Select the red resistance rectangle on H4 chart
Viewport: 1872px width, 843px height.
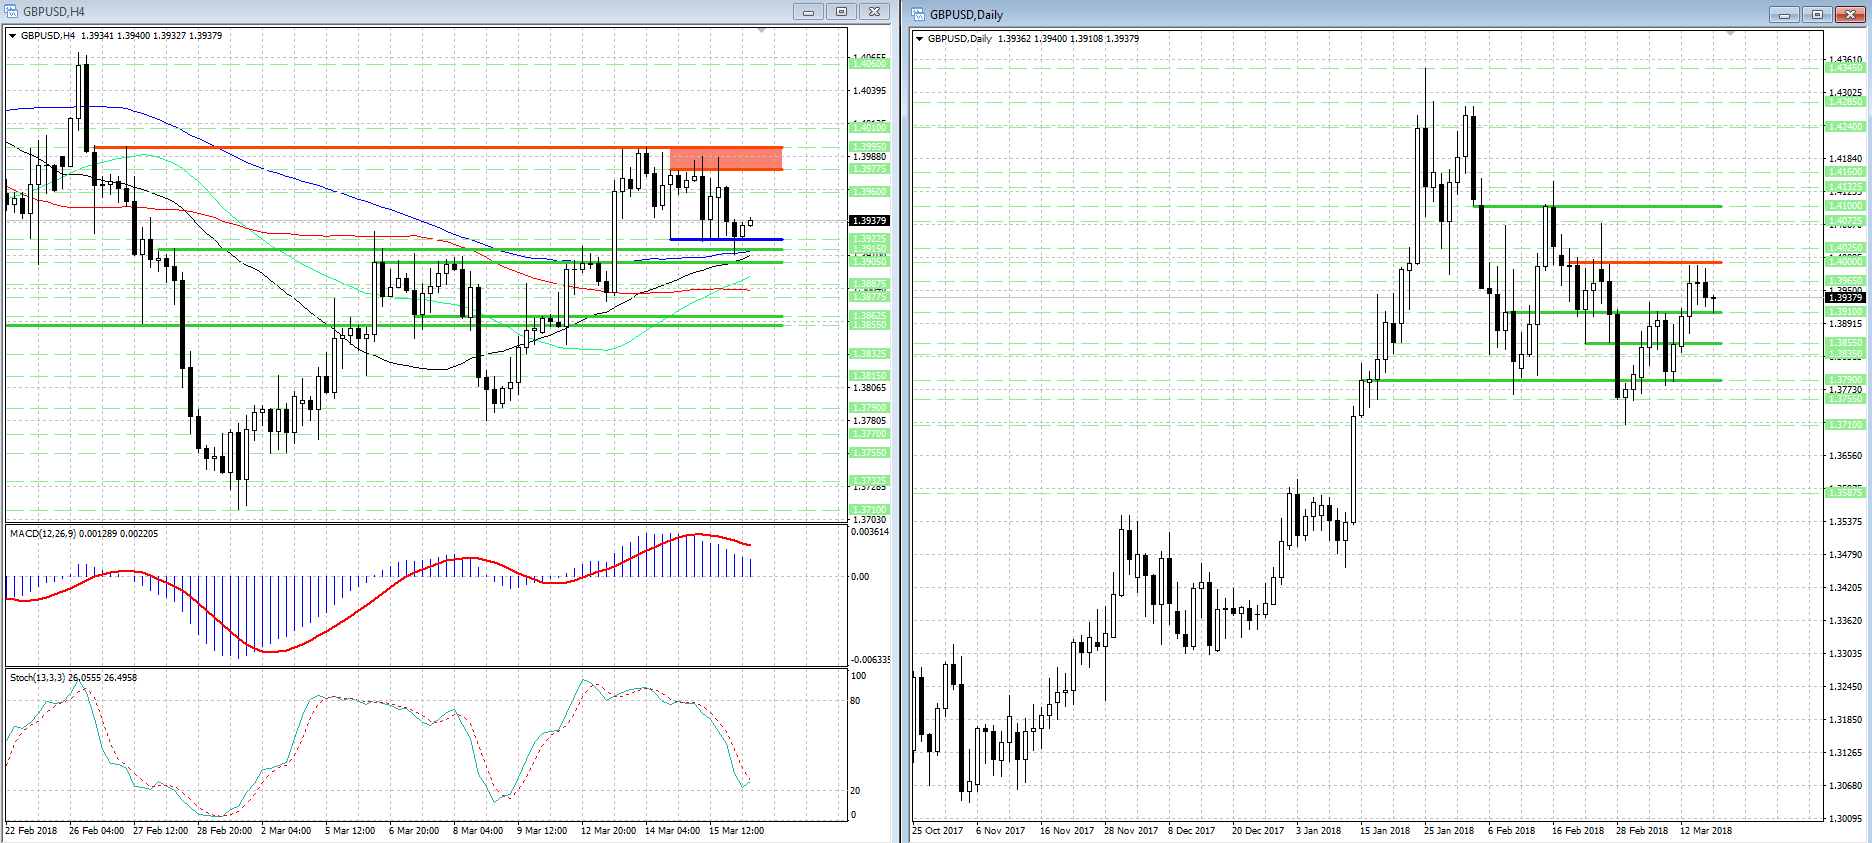726,158
